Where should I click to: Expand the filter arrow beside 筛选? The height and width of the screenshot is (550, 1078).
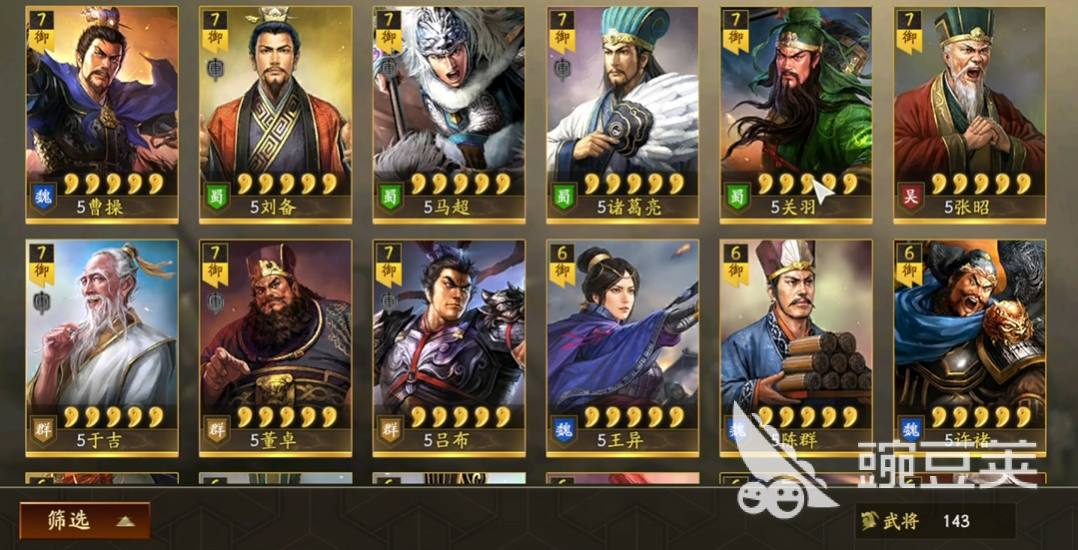click(x=122, y=521)
